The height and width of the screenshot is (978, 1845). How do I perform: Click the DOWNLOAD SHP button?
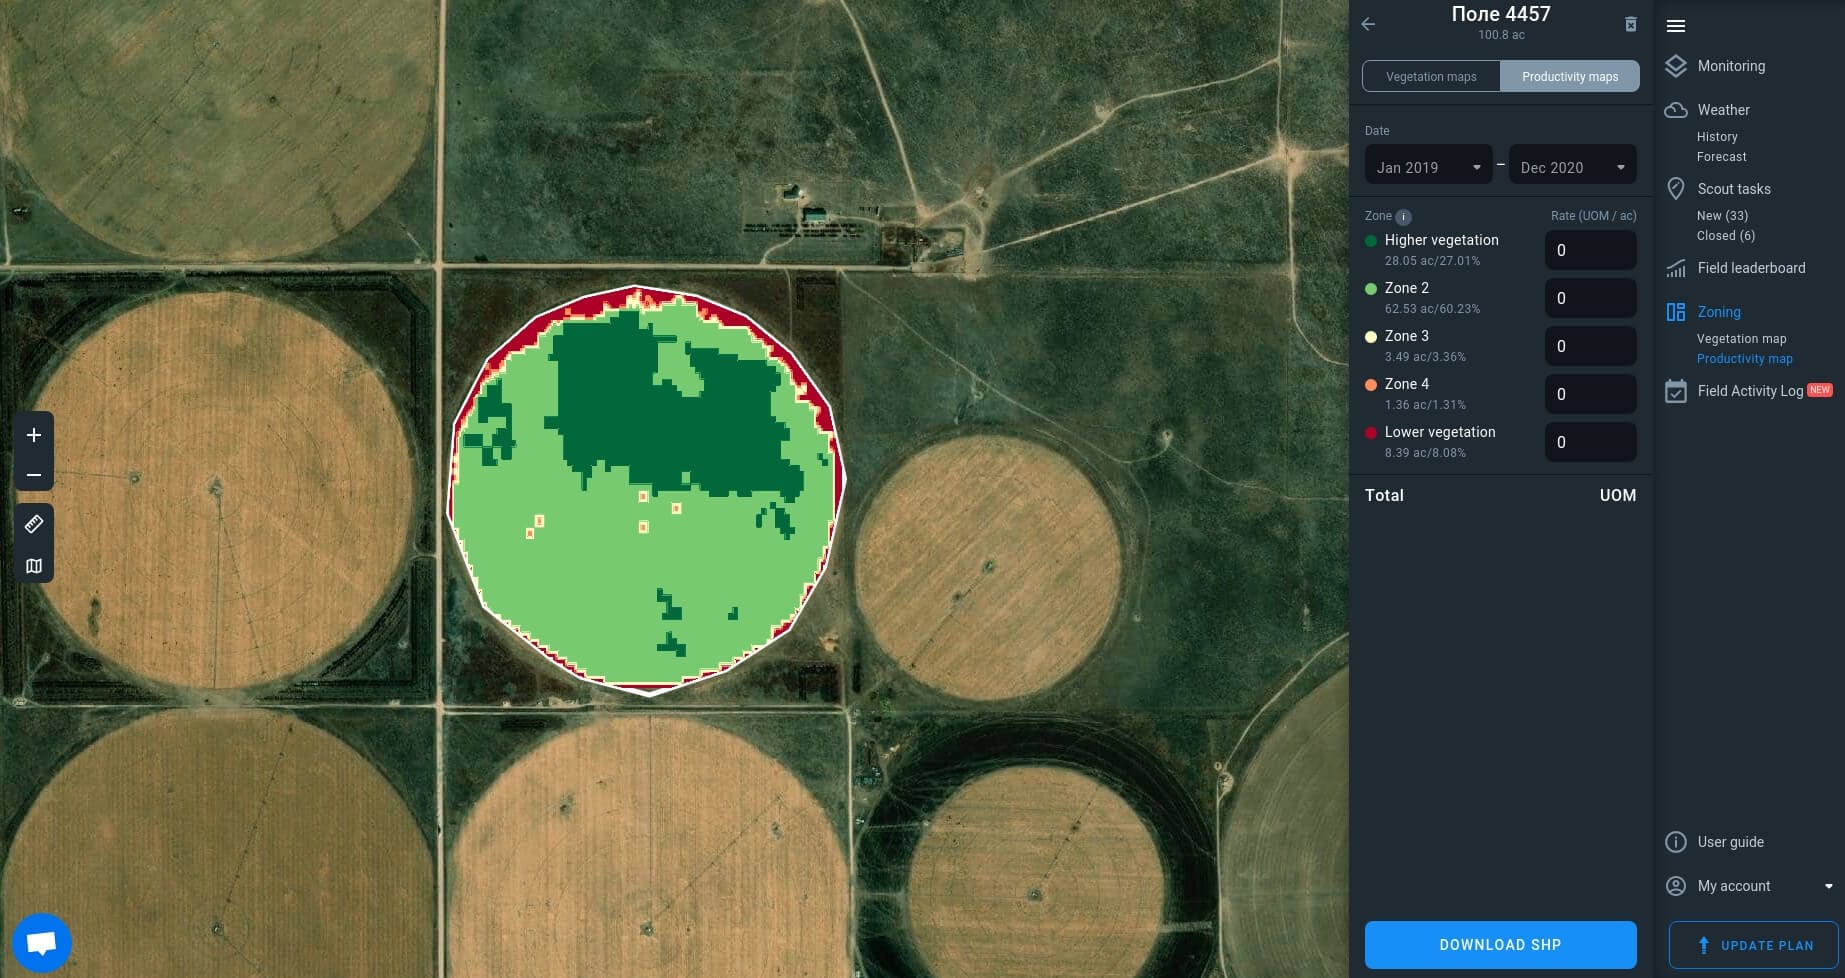coord(1500,945)
